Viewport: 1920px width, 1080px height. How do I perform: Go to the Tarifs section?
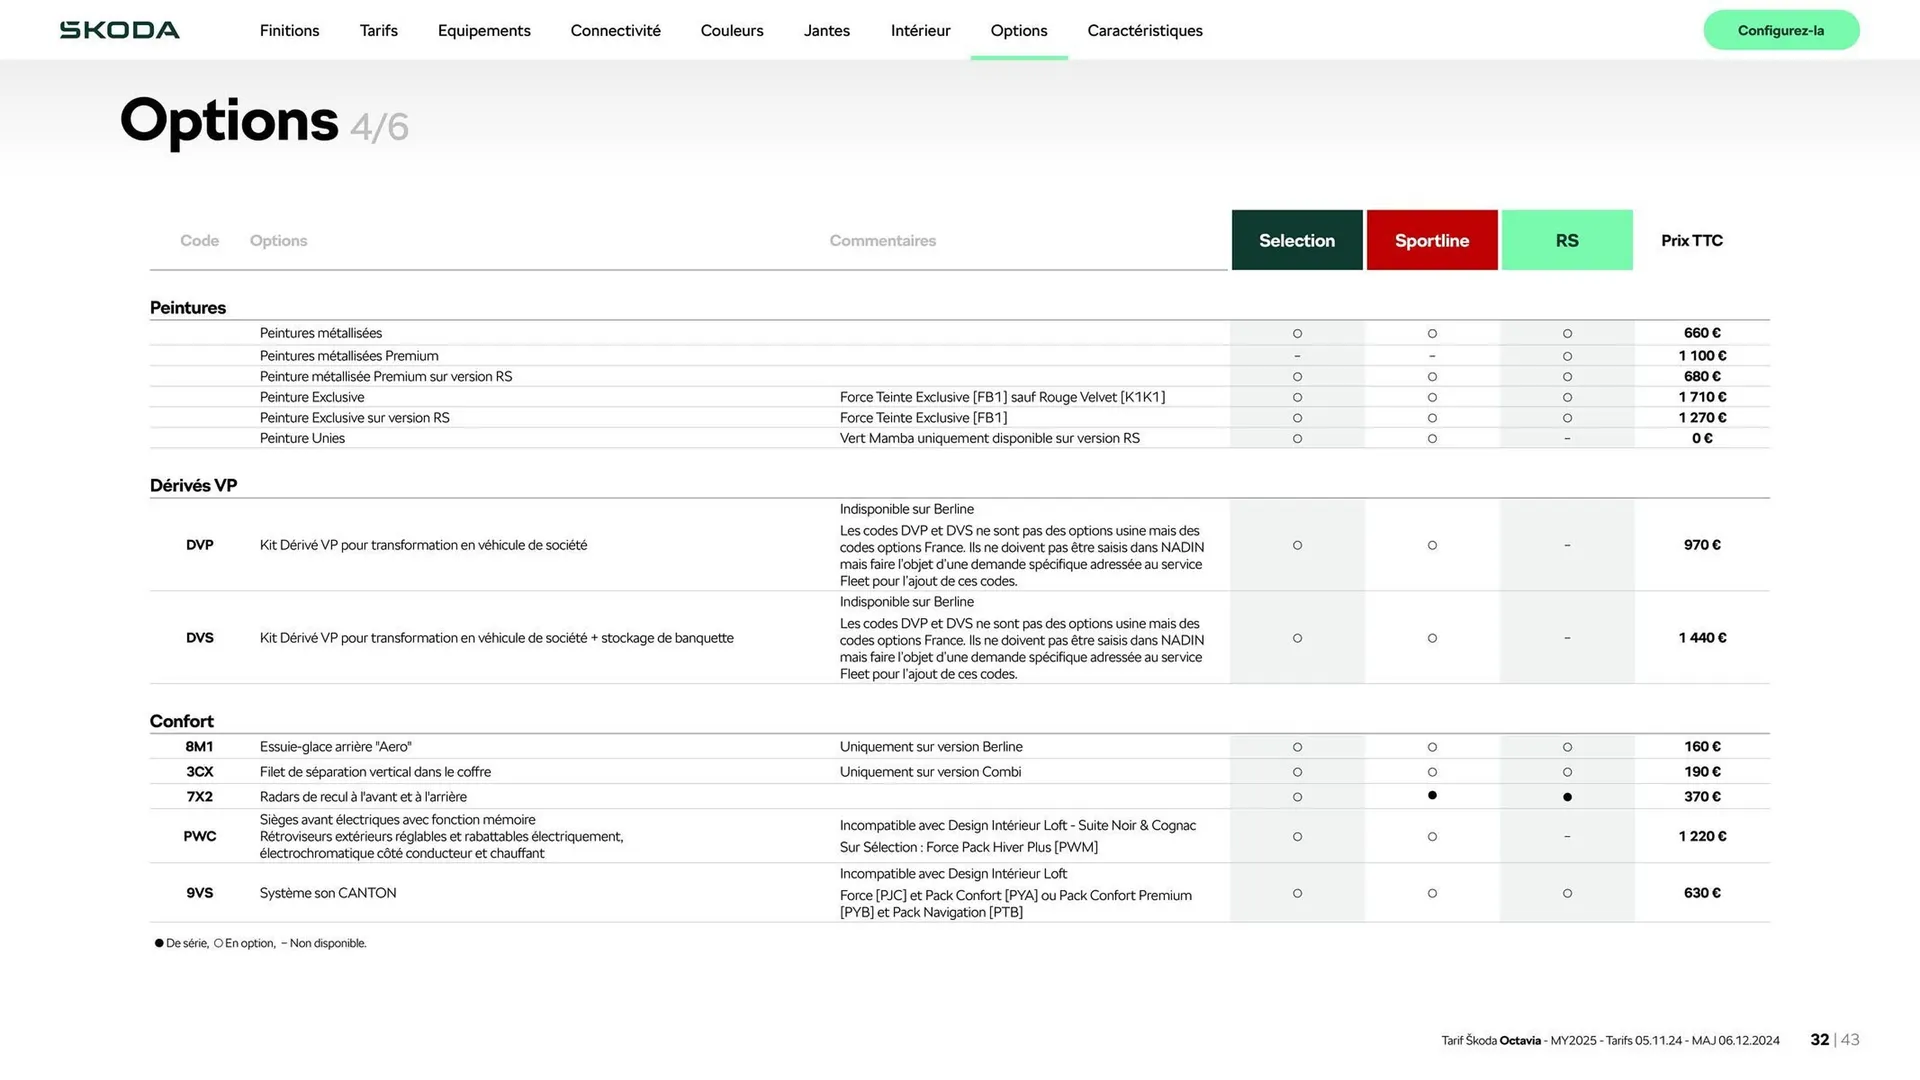point(378,30)
